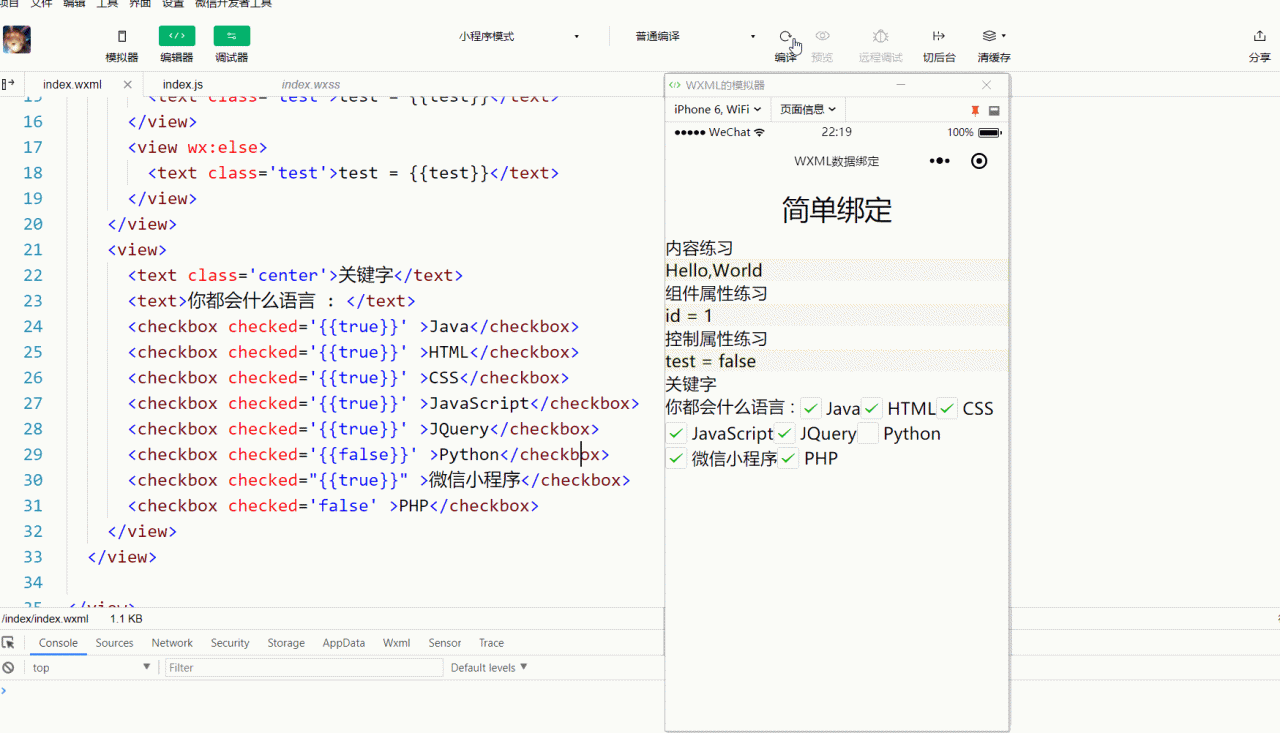The width and height of the screenshot is (1280, 733).
Task: Click the 'id = 1' text in simulator
Action: (689, 316)
